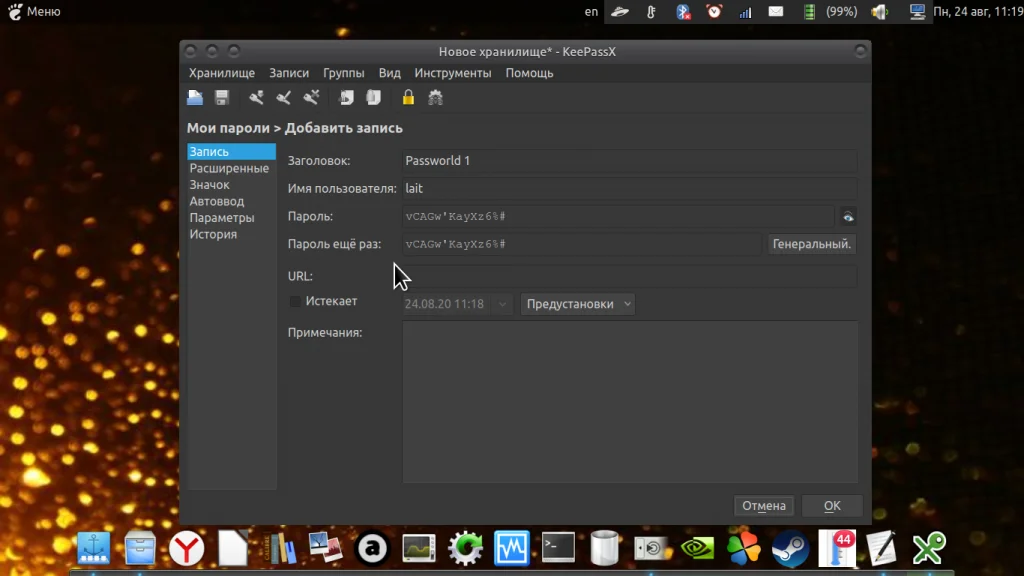This screenshot has height=576, width=1024.
Task: Enable the Истекает checkbox
Action: point(295,302)
